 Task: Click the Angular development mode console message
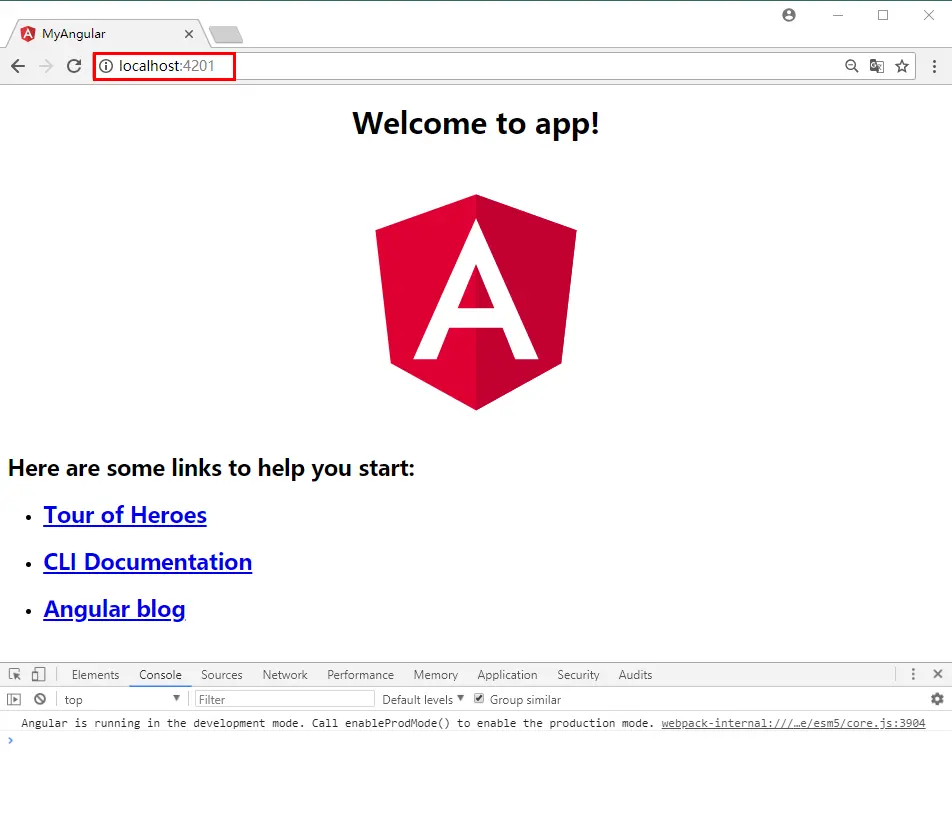[x=338, y=723]
